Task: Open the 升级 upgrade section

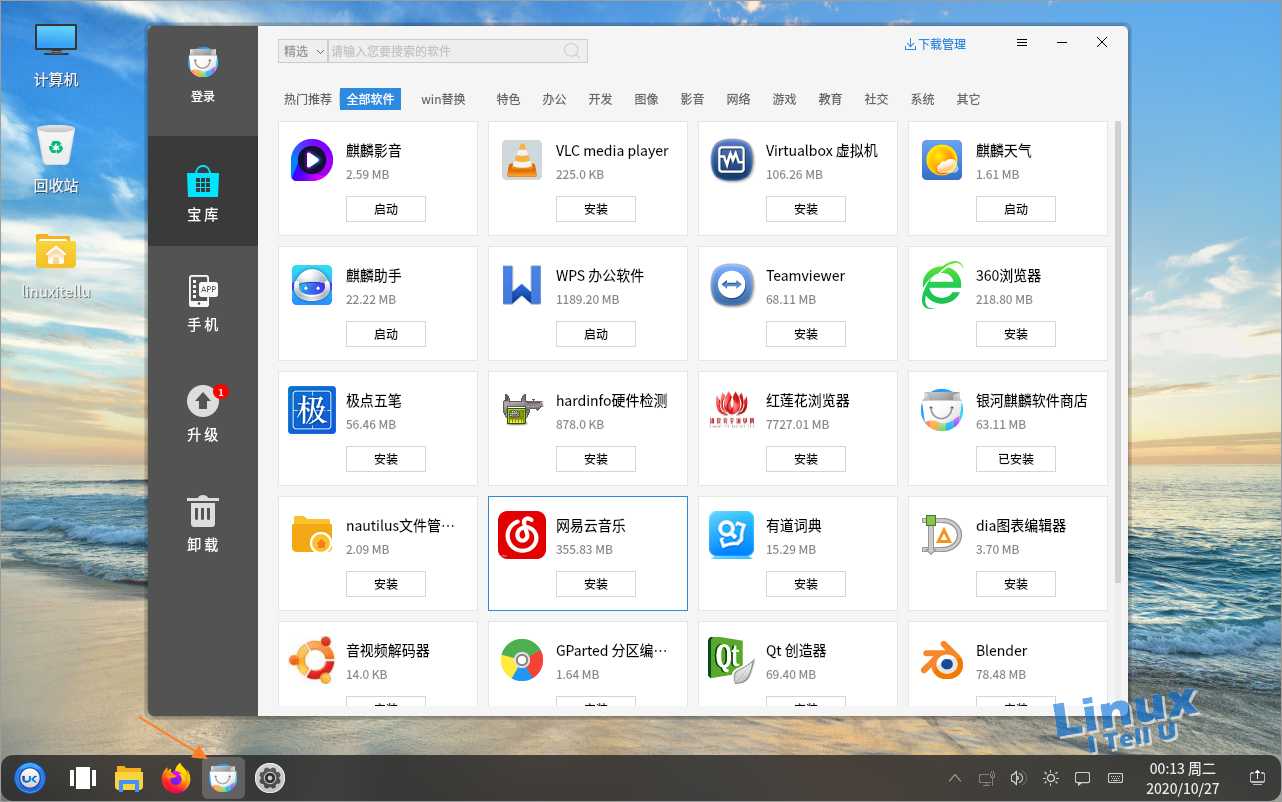Action: 203,401
